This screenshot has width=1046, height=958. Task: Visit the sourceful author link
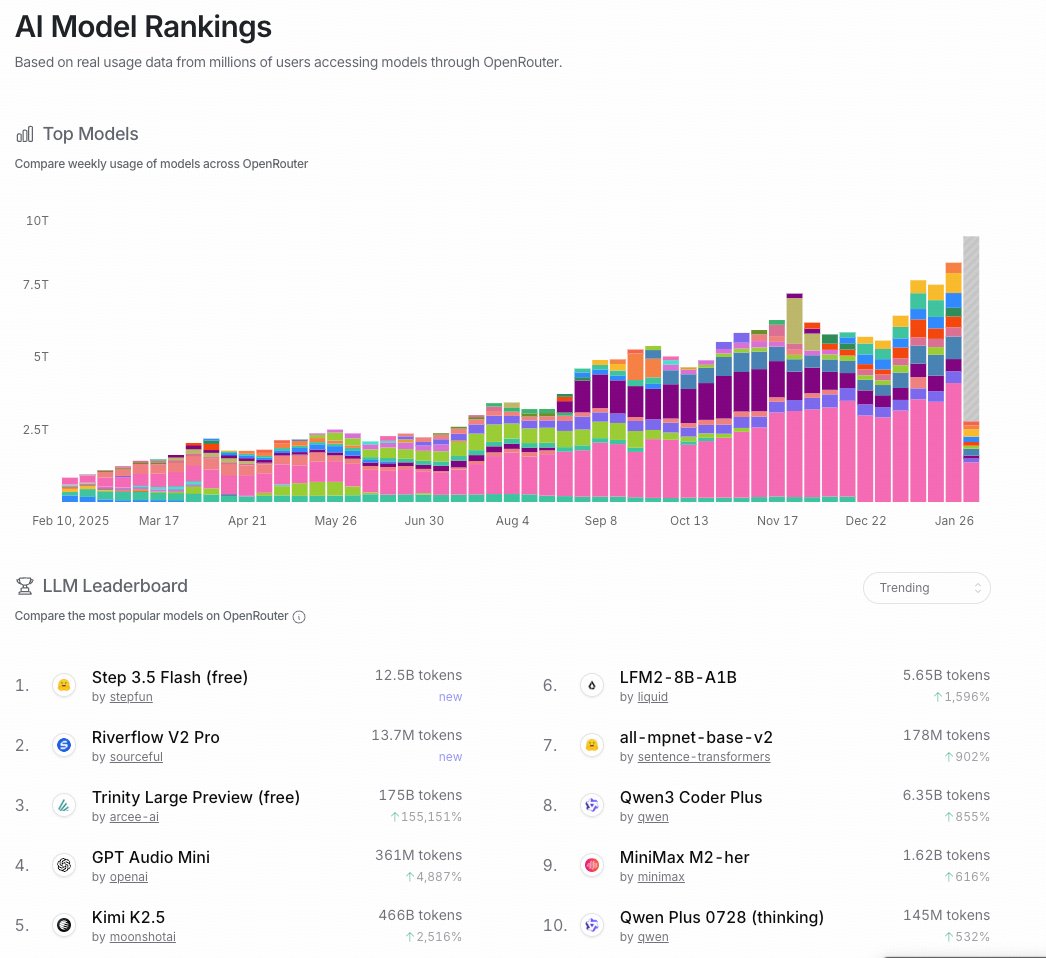136,757
